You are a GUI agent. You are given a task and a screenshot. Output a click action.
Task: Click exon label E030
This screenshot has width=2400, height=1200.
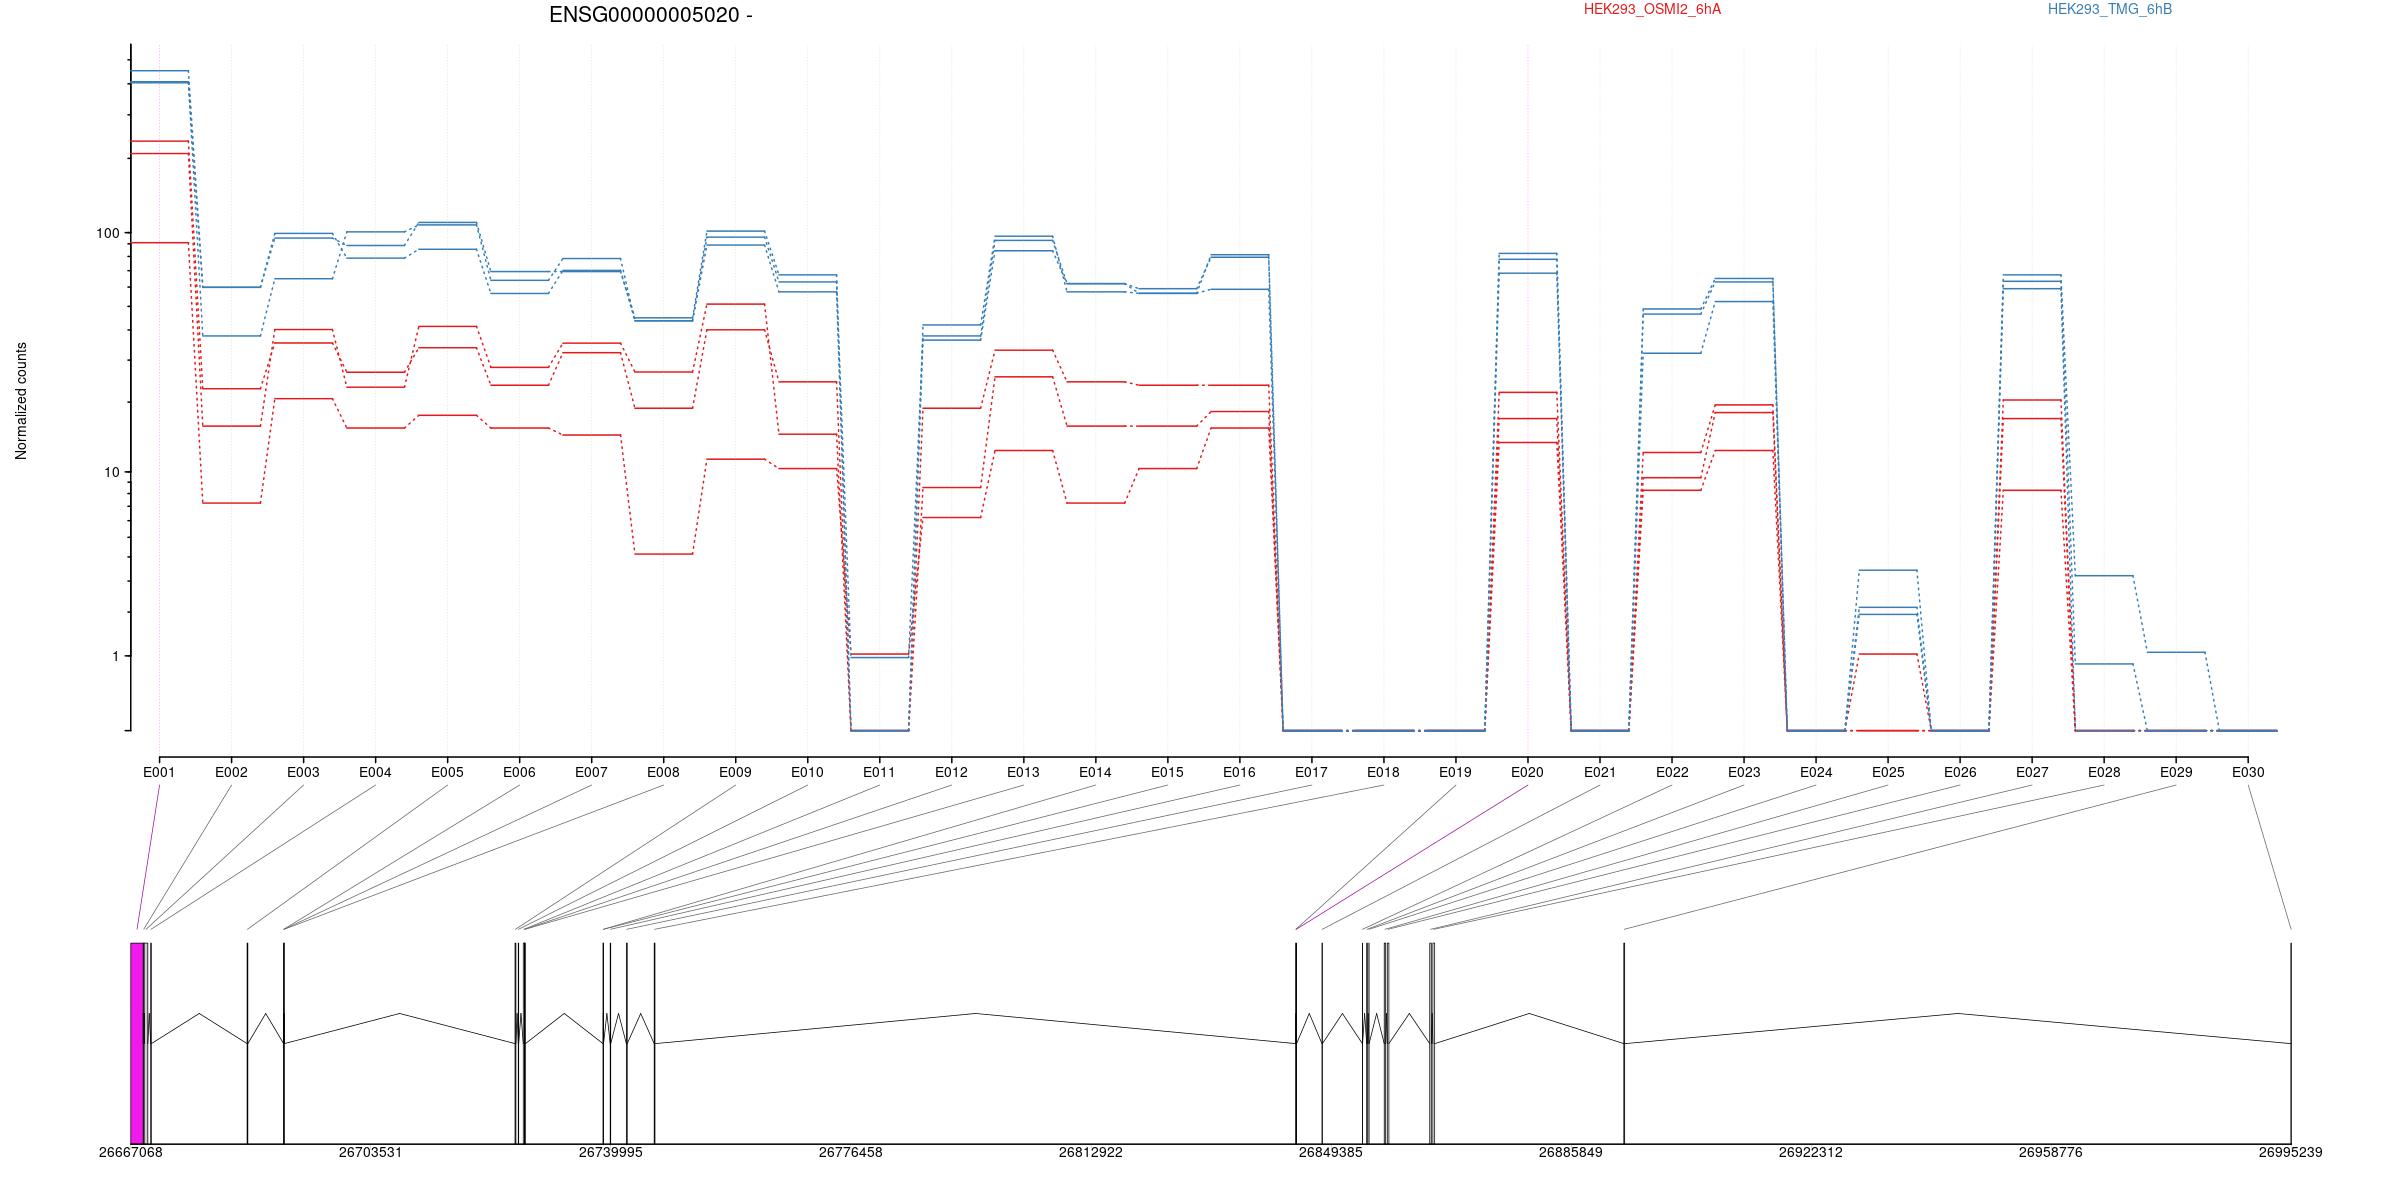[2248, 772]
